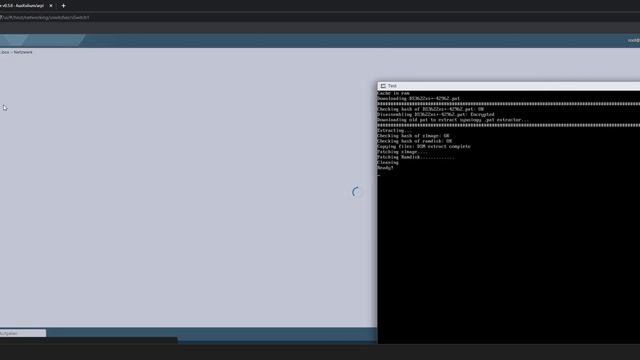
Task: Open the Netzwerk breadcrumb link
Action: click(23, 52)
